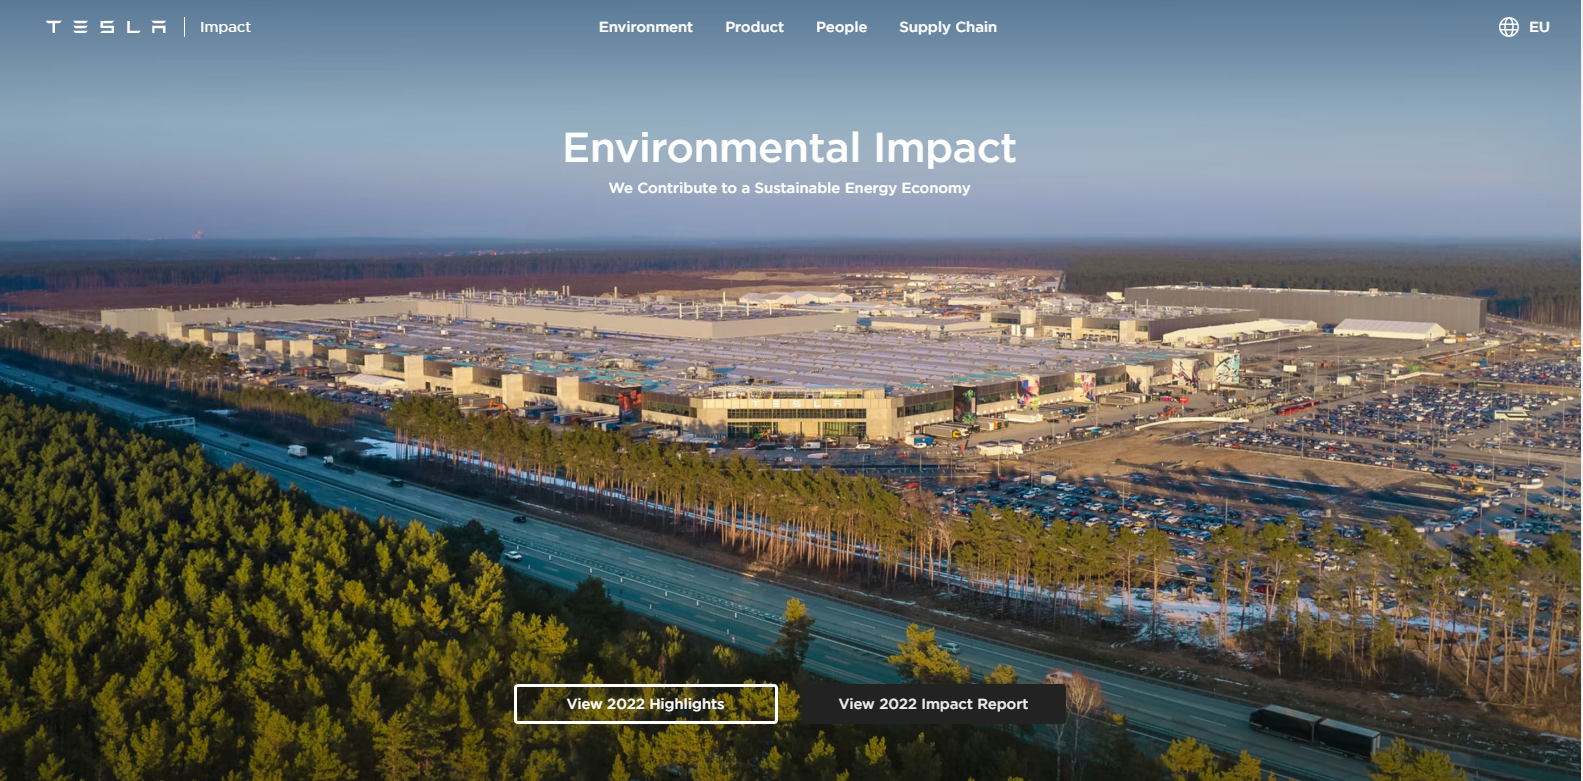Click the Tesla wordmark logo
1583x781 pixels.
pos(106,27)
